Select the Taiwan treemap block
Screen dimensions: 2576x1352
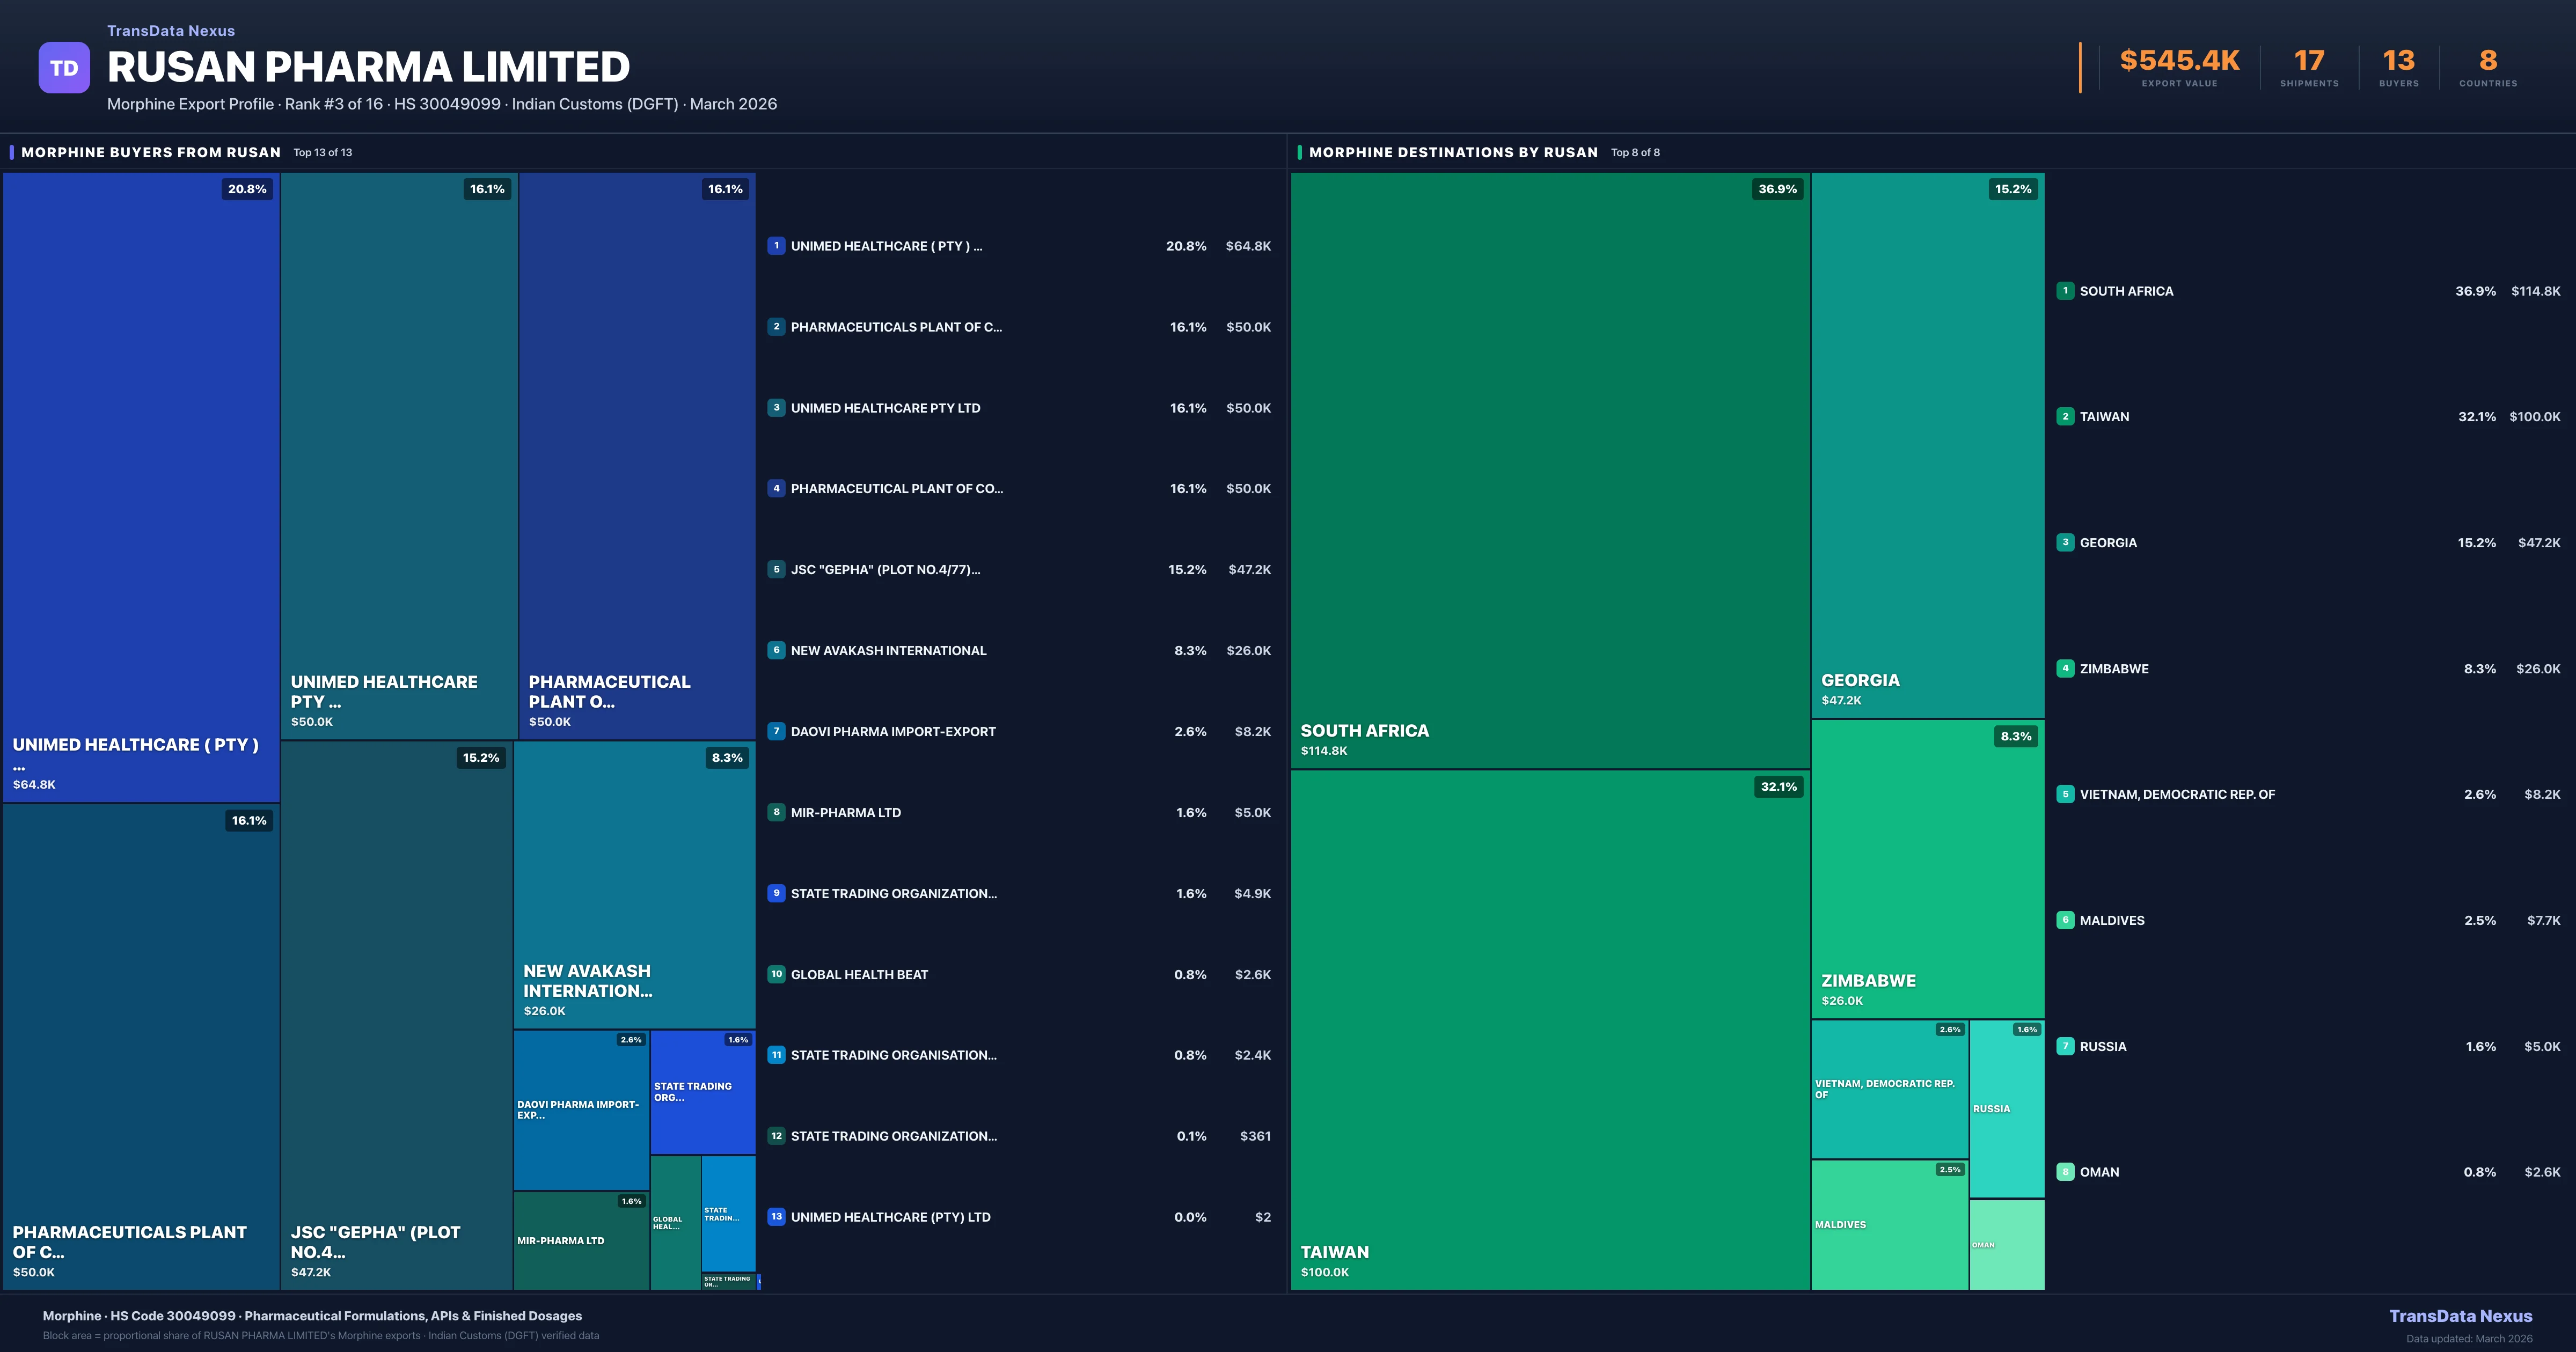coord(1549,1030)
